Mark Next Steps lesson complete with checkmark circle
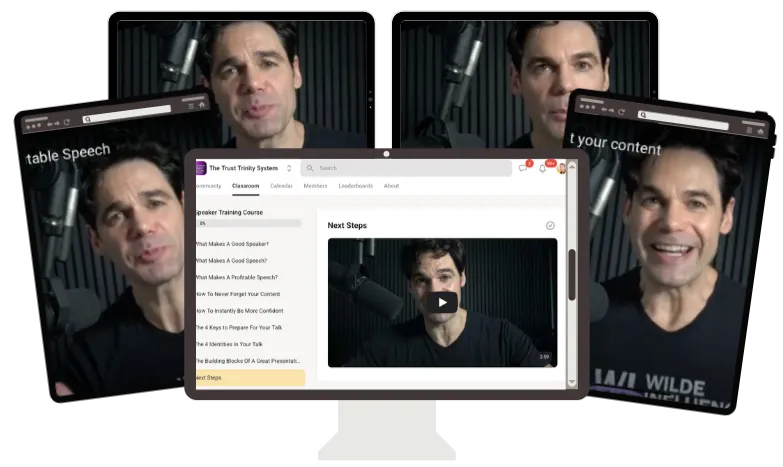This screenshot has height=467, width=783. pyautogui.click(x=550, y=226)
